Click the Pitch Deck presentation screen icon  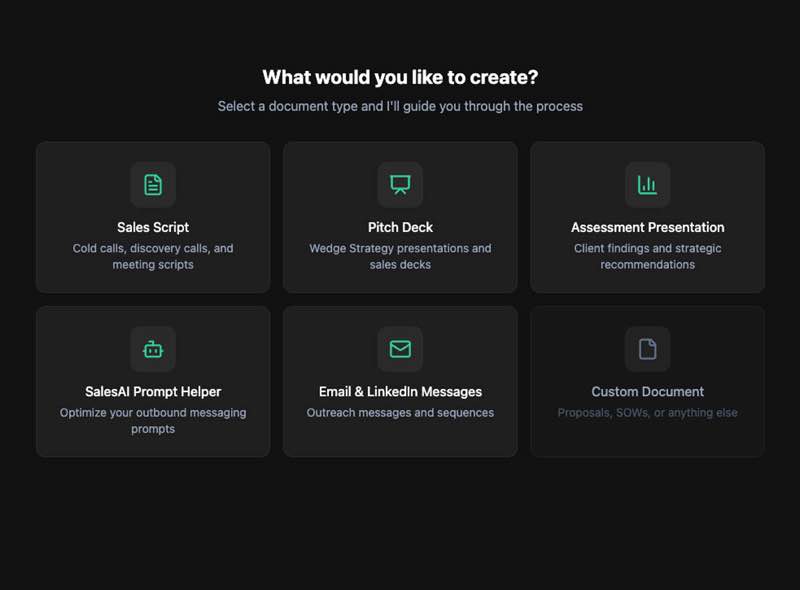coord(400,185)
